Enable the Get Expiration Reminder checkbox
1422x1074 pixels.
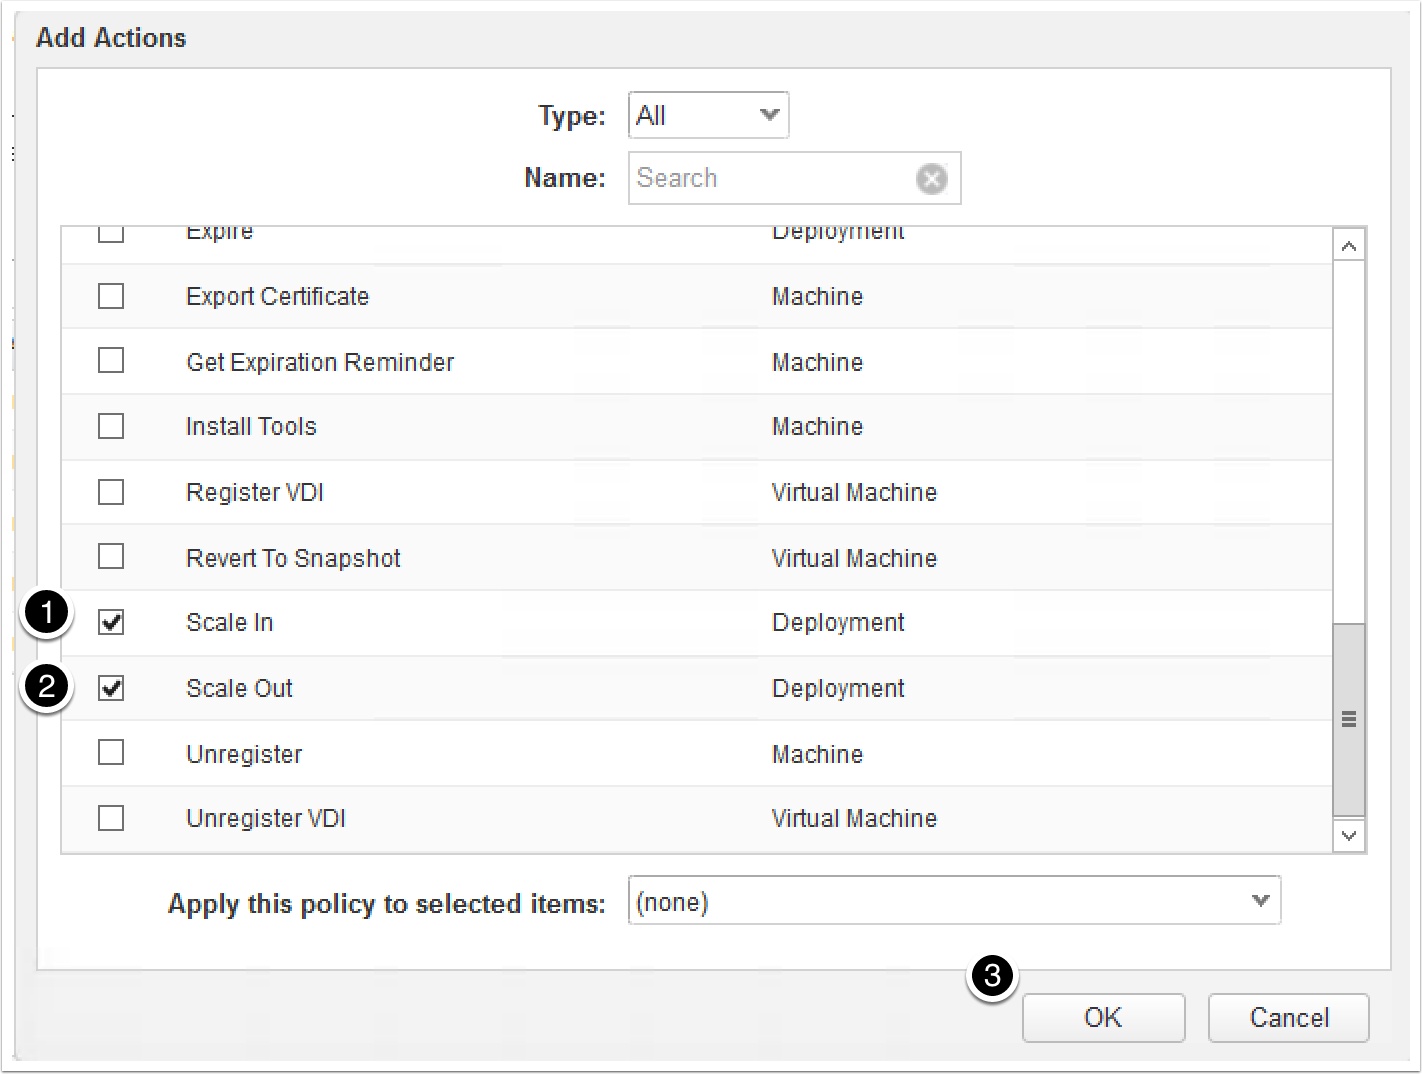tap(111, 361)
